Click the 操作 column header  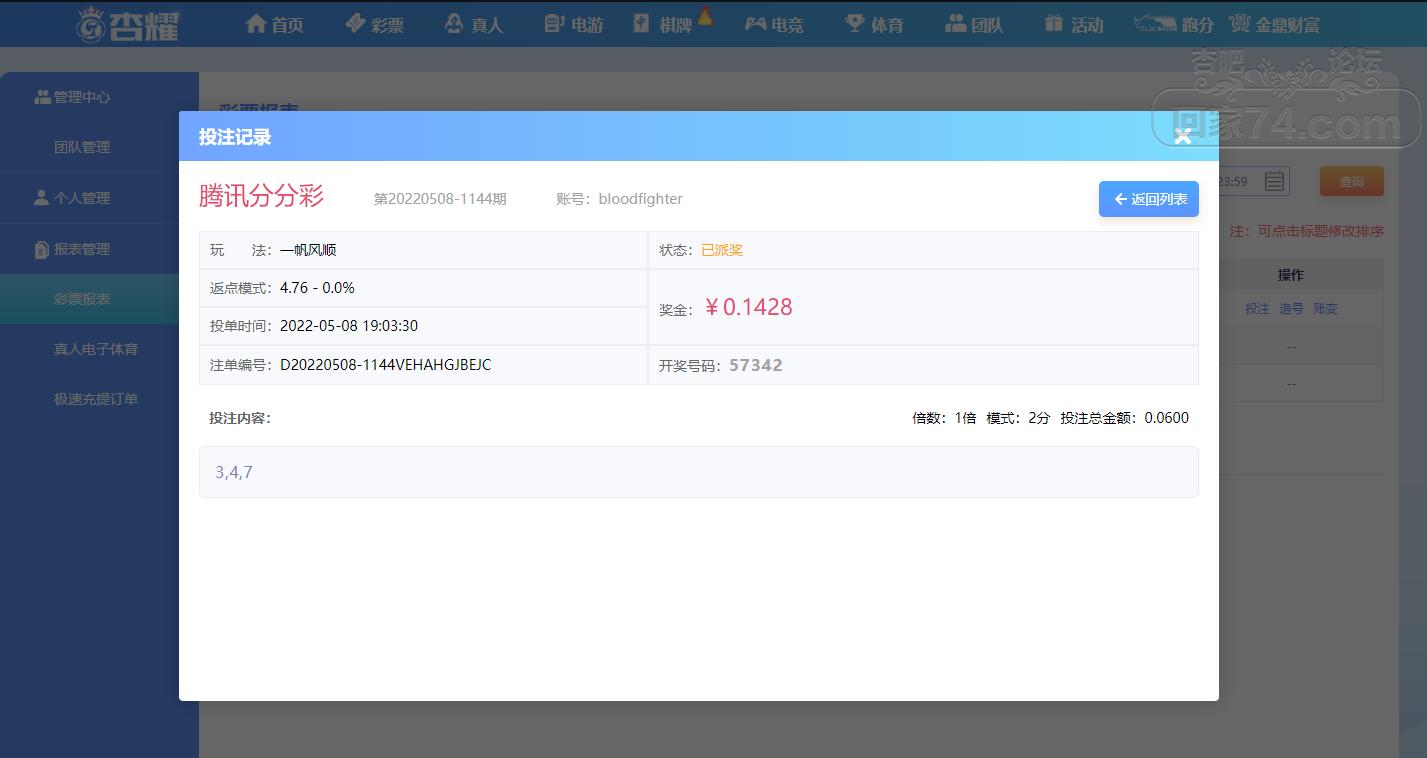pyautogui.click(x=1290, y=275)
